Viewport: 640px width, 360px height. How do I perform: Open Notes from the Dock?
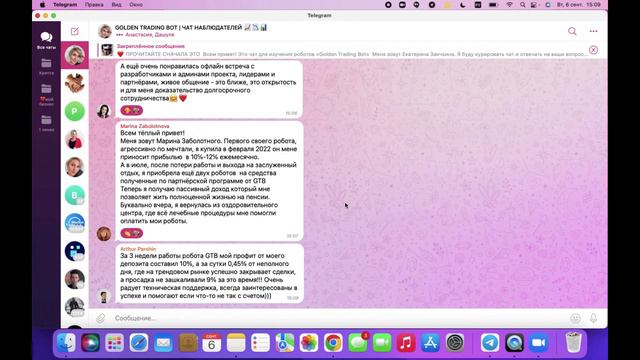236,342
